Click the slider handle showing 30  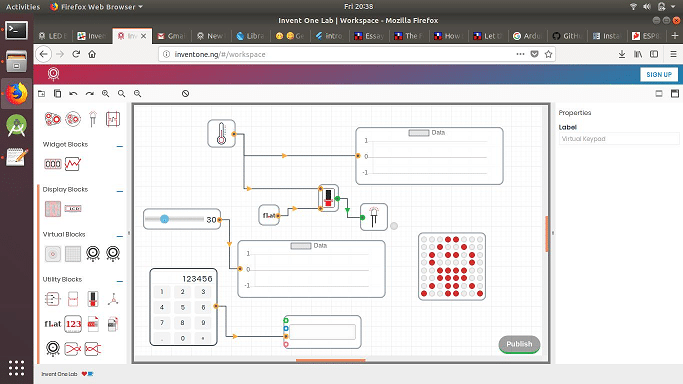coord(164,219)
